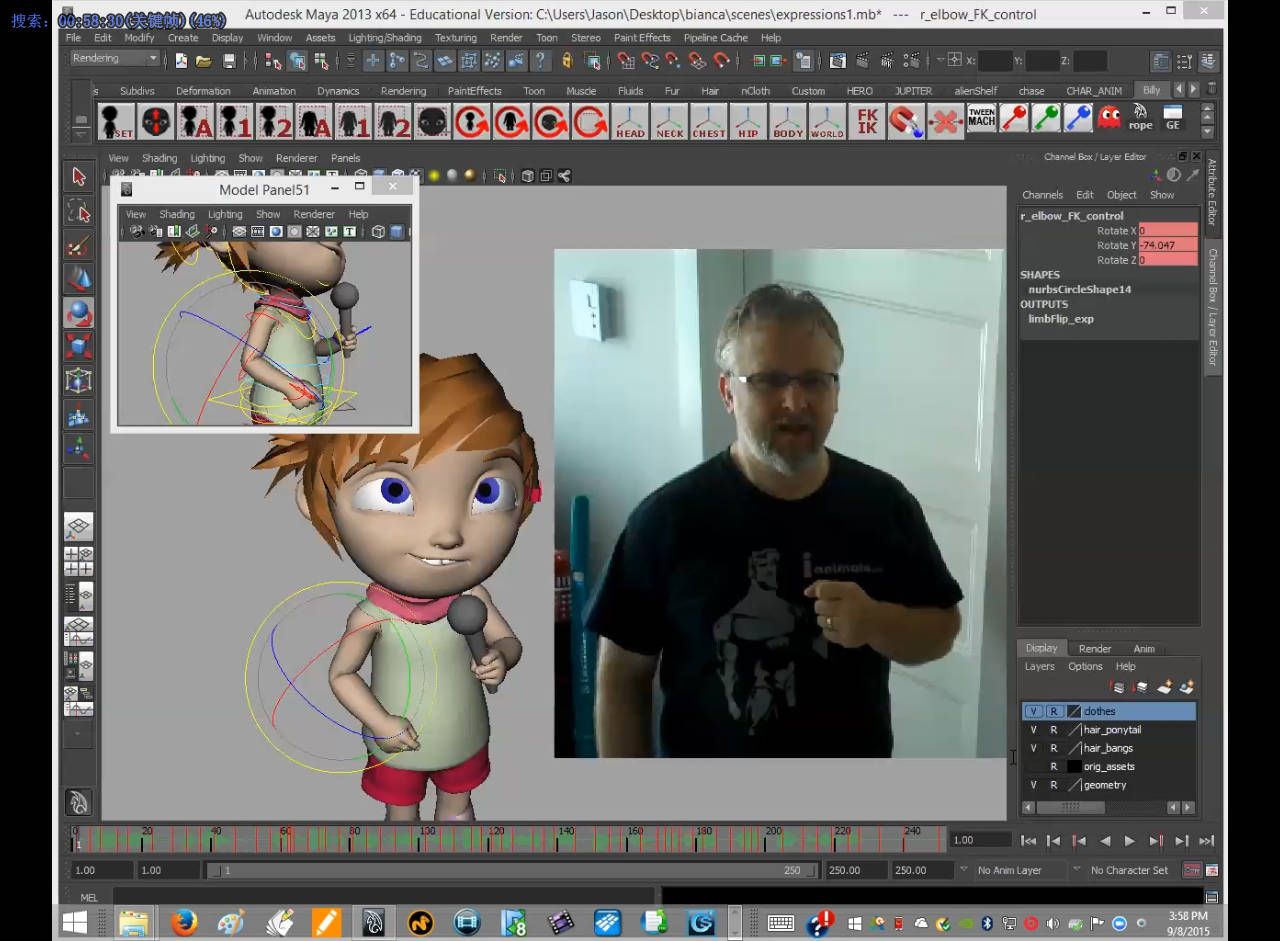Toggle visibility box of orig_assets layer
1280x941 pixels.
(x=1034, y=767)
